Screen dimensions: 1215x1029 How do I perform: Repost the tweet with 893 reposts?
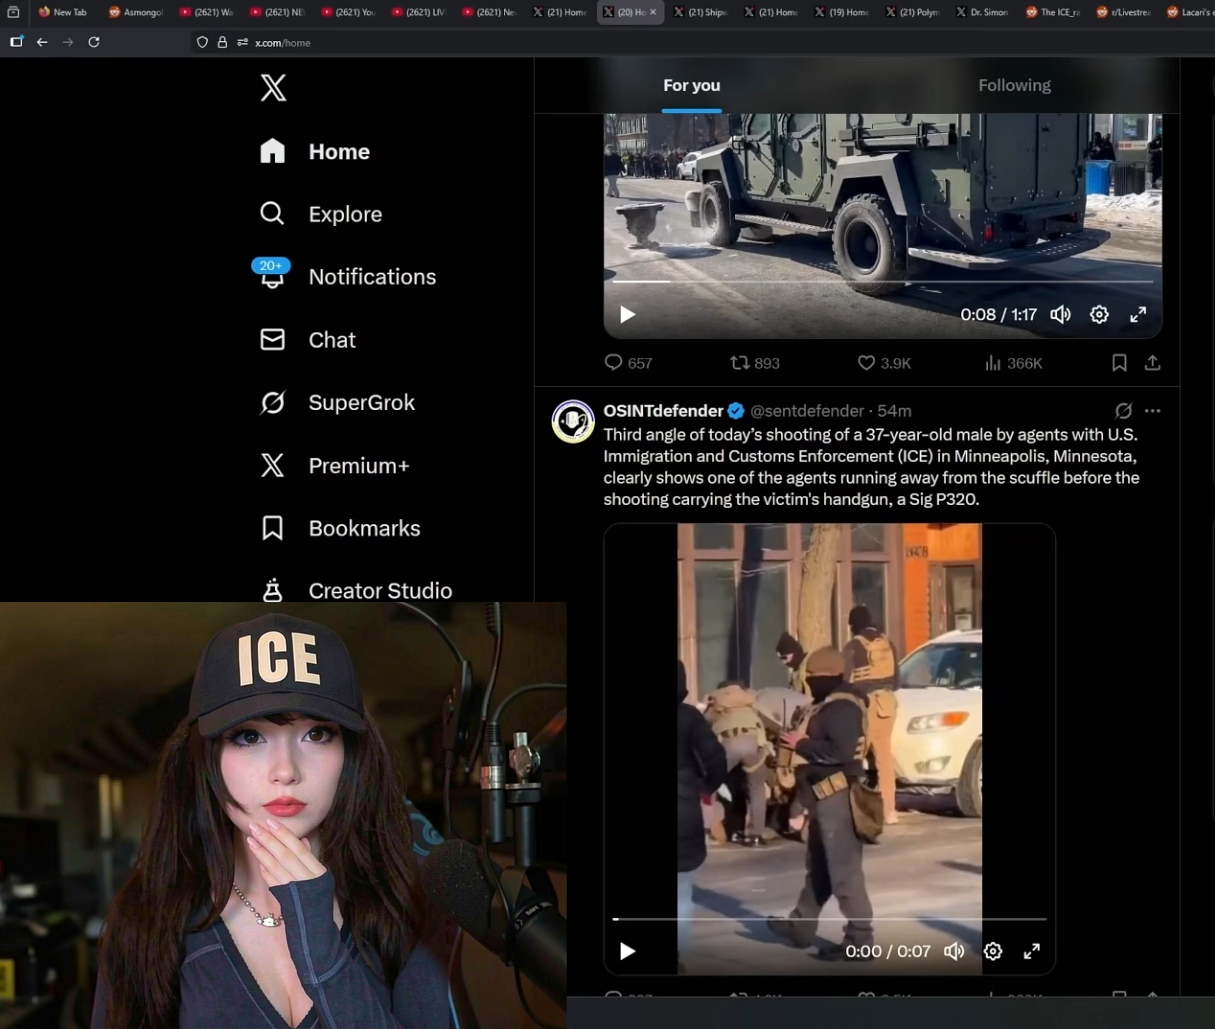click(755, 363)
